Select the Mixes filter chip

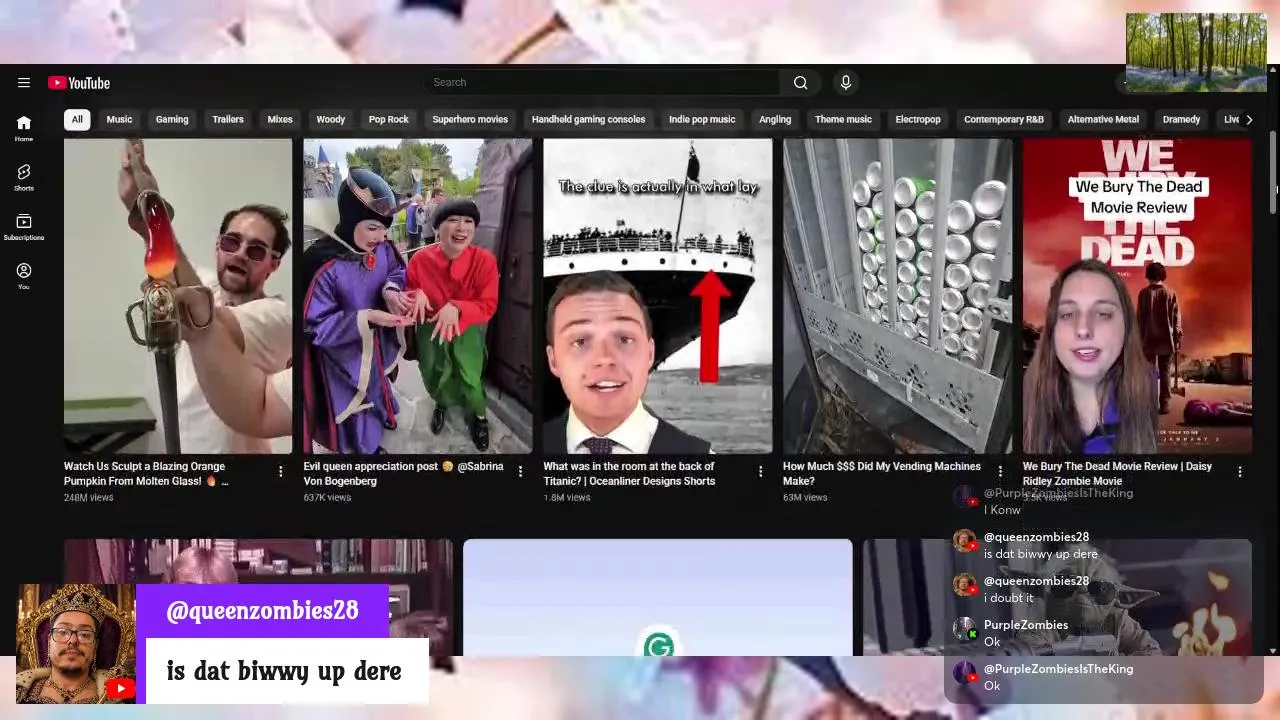pos(280,119)
